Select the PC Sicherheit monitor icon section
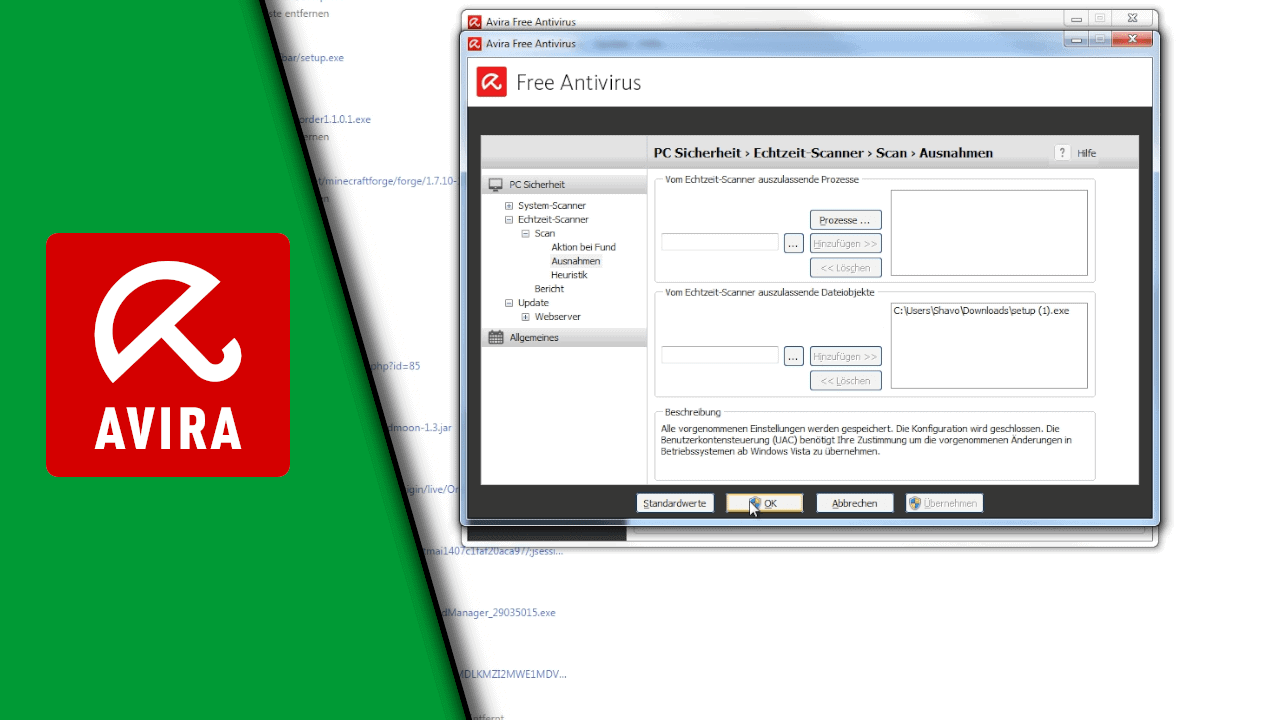This screenshot has height=720, width=1280. click(x=495, y=184)
